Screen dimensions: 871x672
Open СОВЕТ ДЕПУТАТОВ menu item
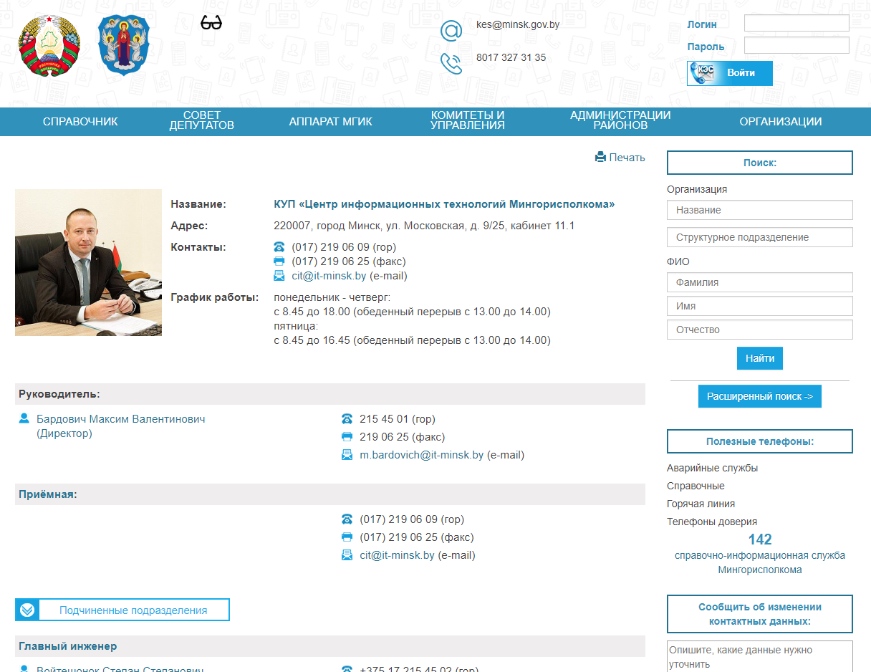pyautogui.click(x=202, y=121)
